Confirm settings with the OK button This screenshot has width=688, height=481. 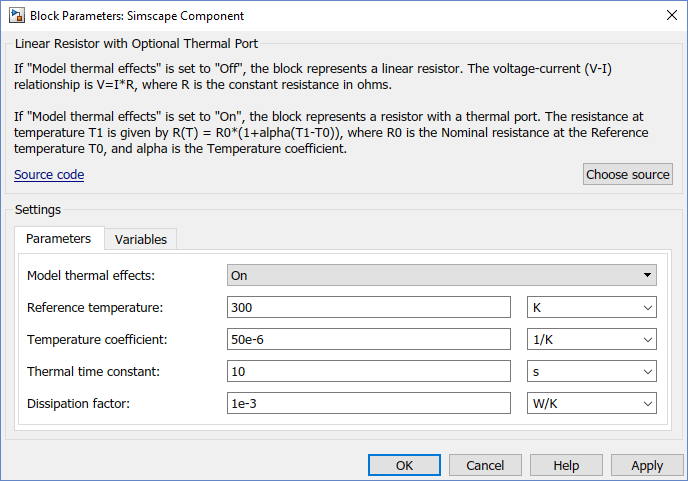404,465
